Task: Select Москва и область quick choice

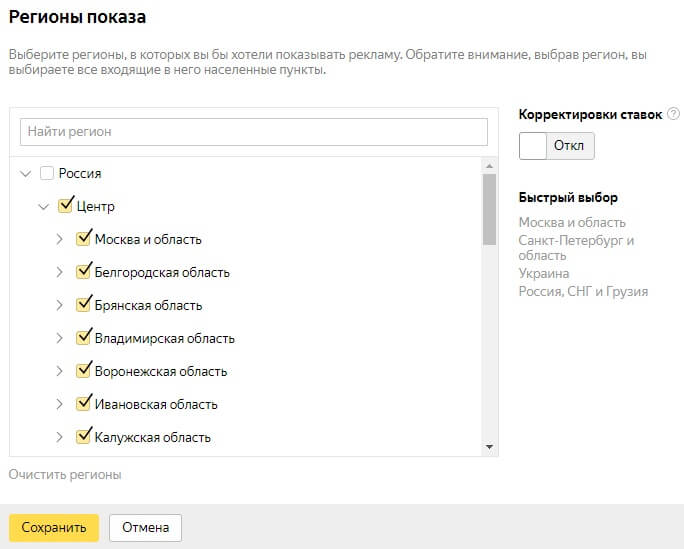Action: (572, 222)
